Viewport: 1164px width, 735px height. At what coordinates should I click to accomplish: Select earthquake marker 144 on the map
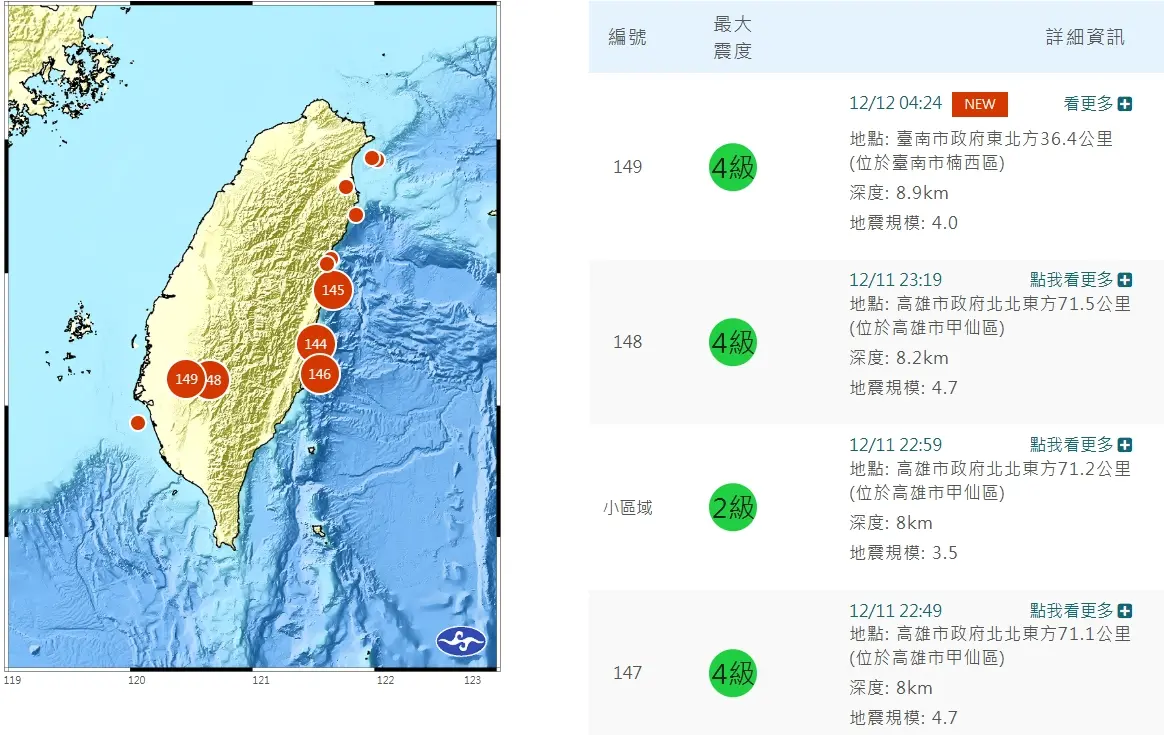314,343
